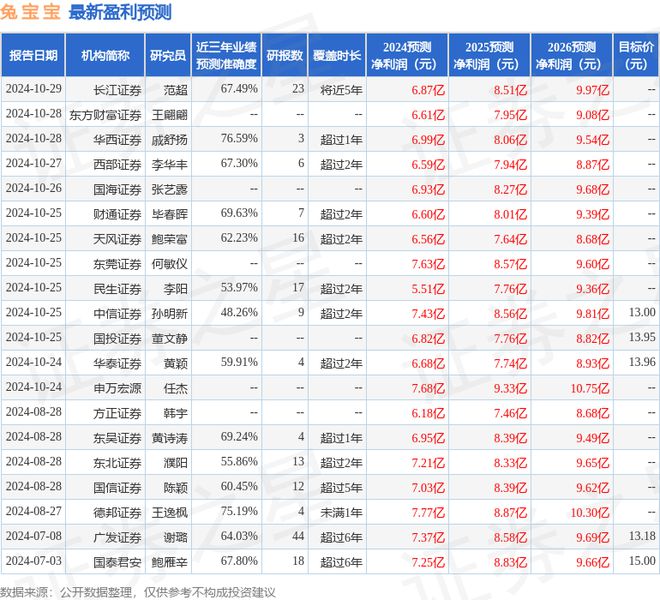Select the 研究员 column header
This screenshot has width=660, height=600.
(x=168, y=55)
